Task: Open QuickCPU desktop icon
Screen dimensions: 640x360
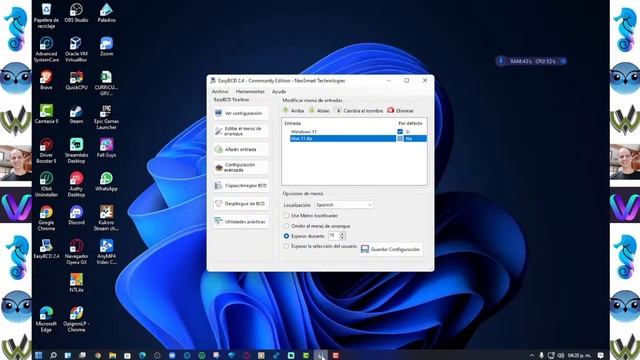Action: tap(76, 80)
